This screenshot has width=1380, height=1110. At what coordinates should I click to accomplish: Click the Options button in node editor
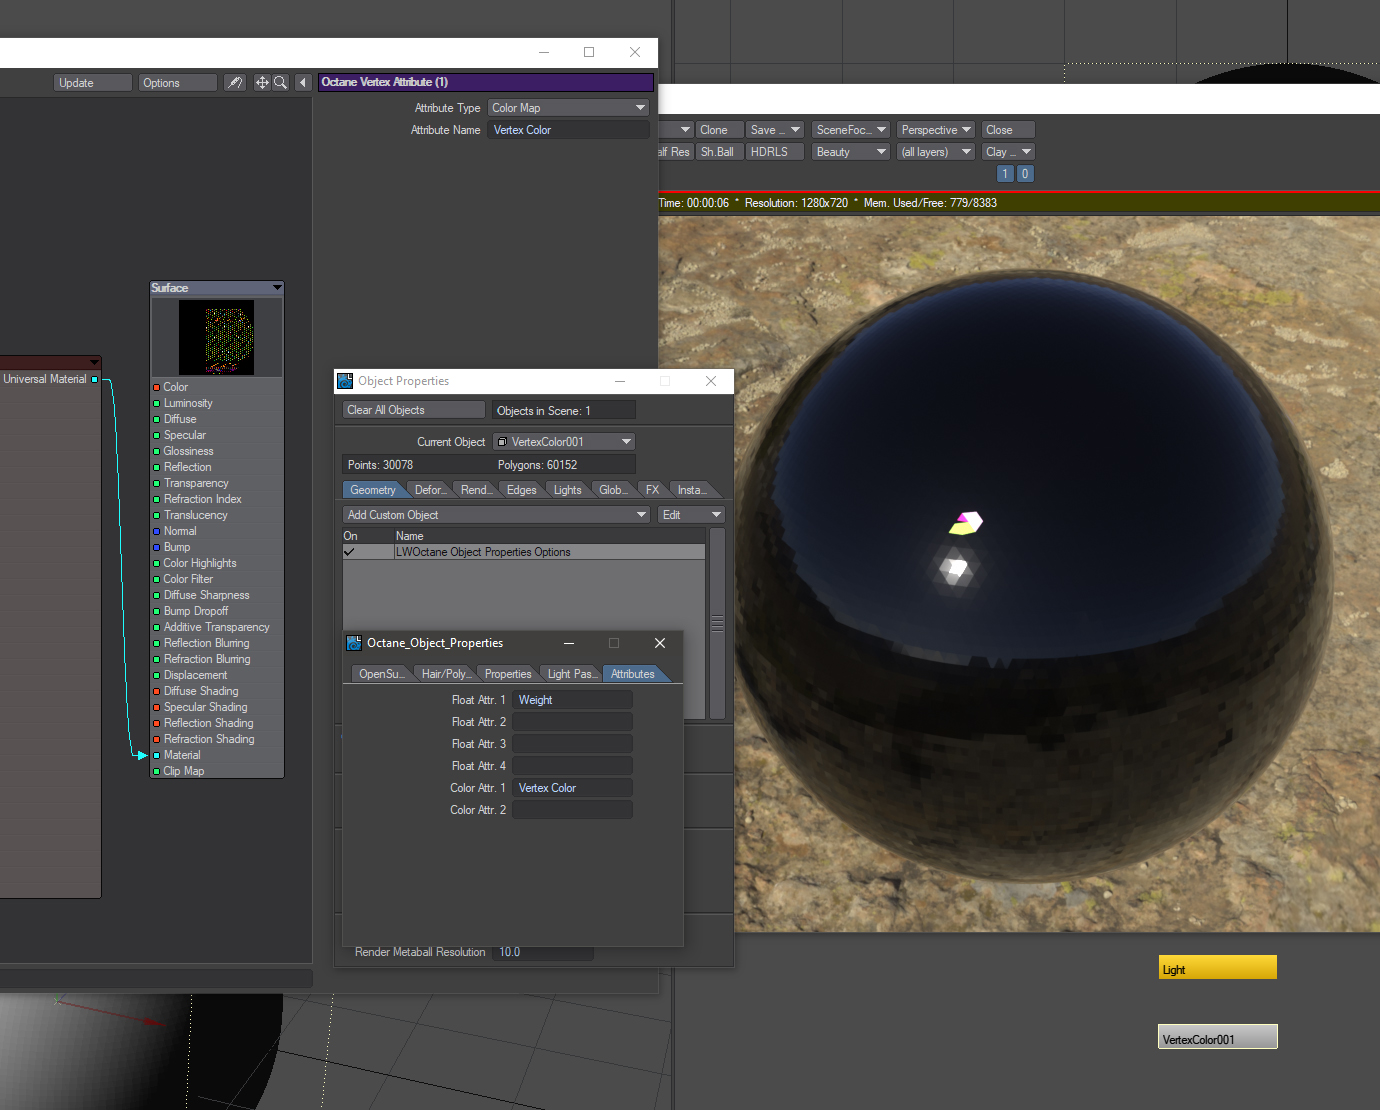[x=178, y=83]
